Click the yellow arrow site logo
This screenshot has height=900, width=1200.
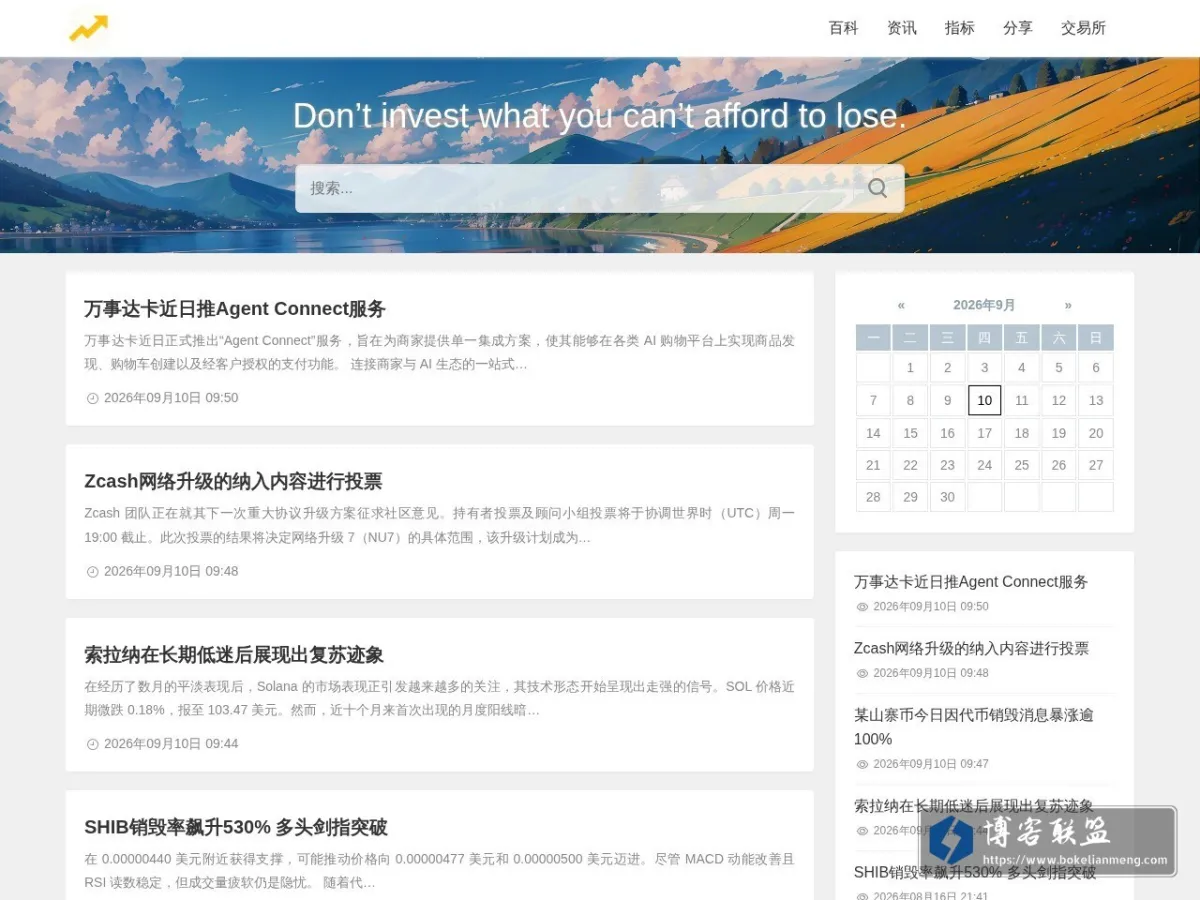88,28
